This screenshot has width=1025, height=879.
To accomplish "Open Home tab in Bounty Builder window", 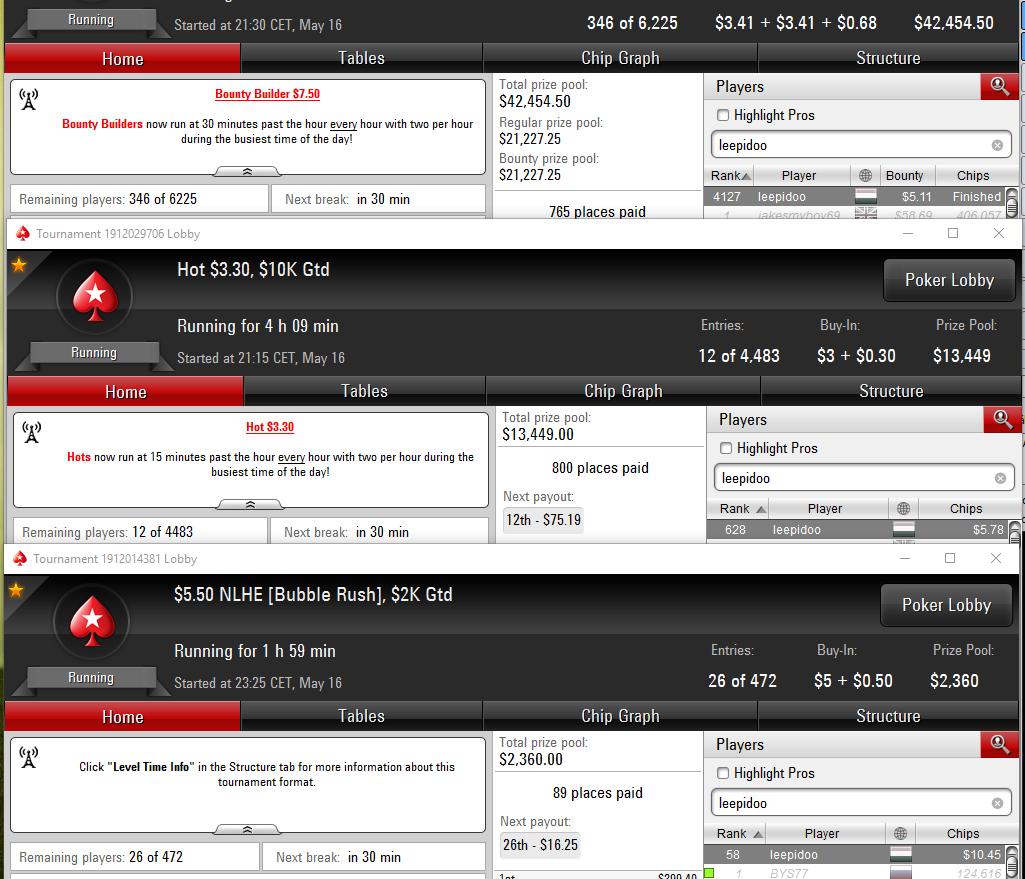I will 122,58.
